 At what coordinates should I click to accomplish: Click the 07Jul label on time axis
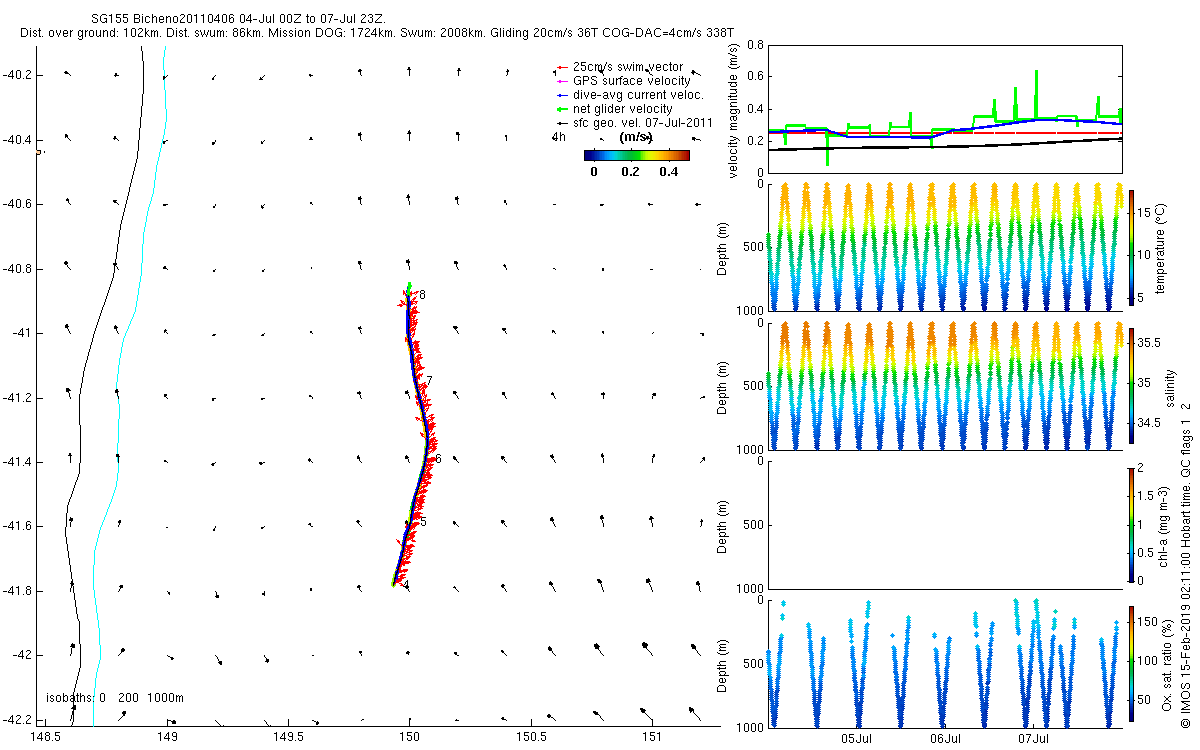pyautogui.click(x=1034, y=739)
